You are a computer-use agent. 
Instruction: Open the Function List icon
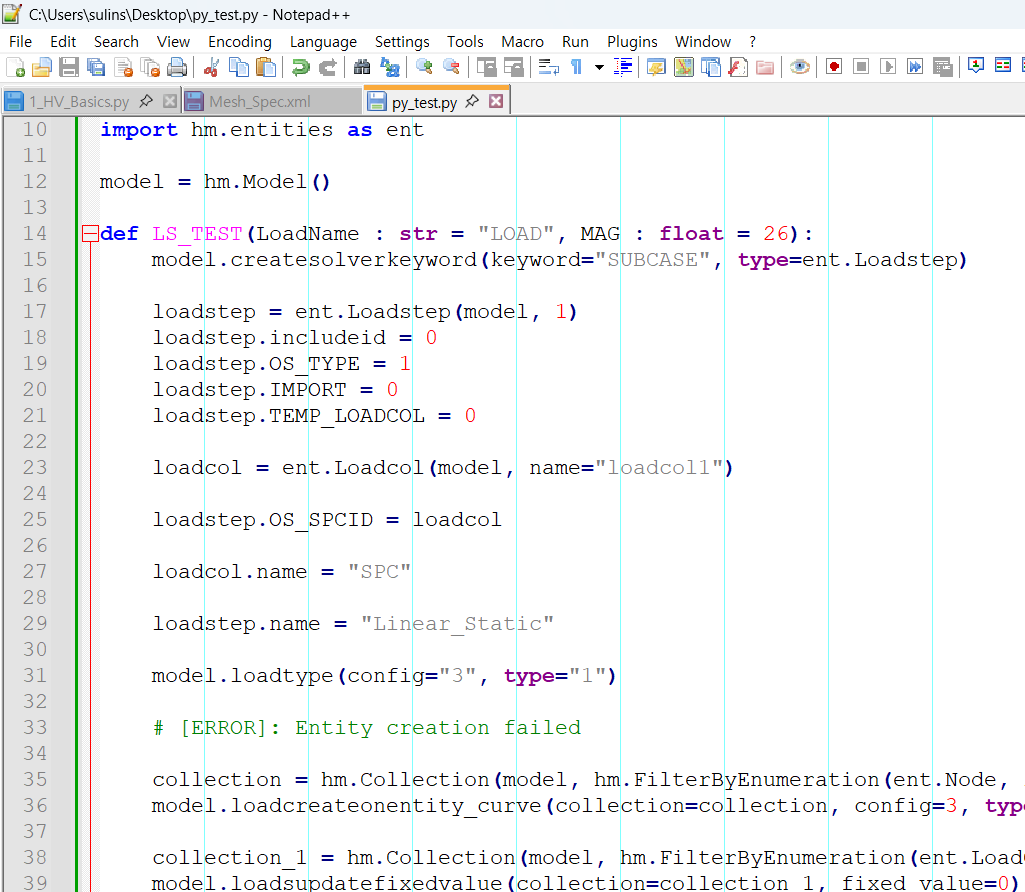pyautogui.click(x=737, y=67)
